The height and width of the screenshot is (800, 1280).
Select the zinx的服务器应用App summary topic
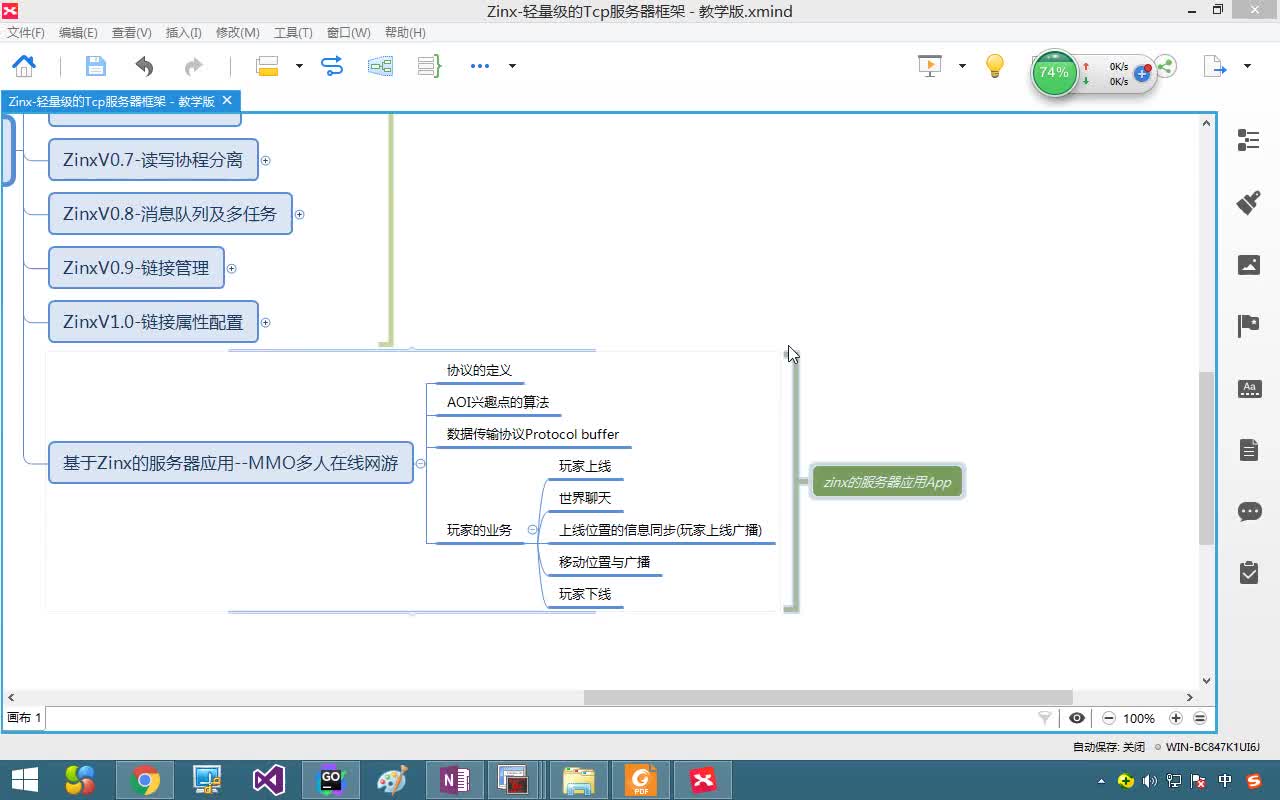point(887,482)
